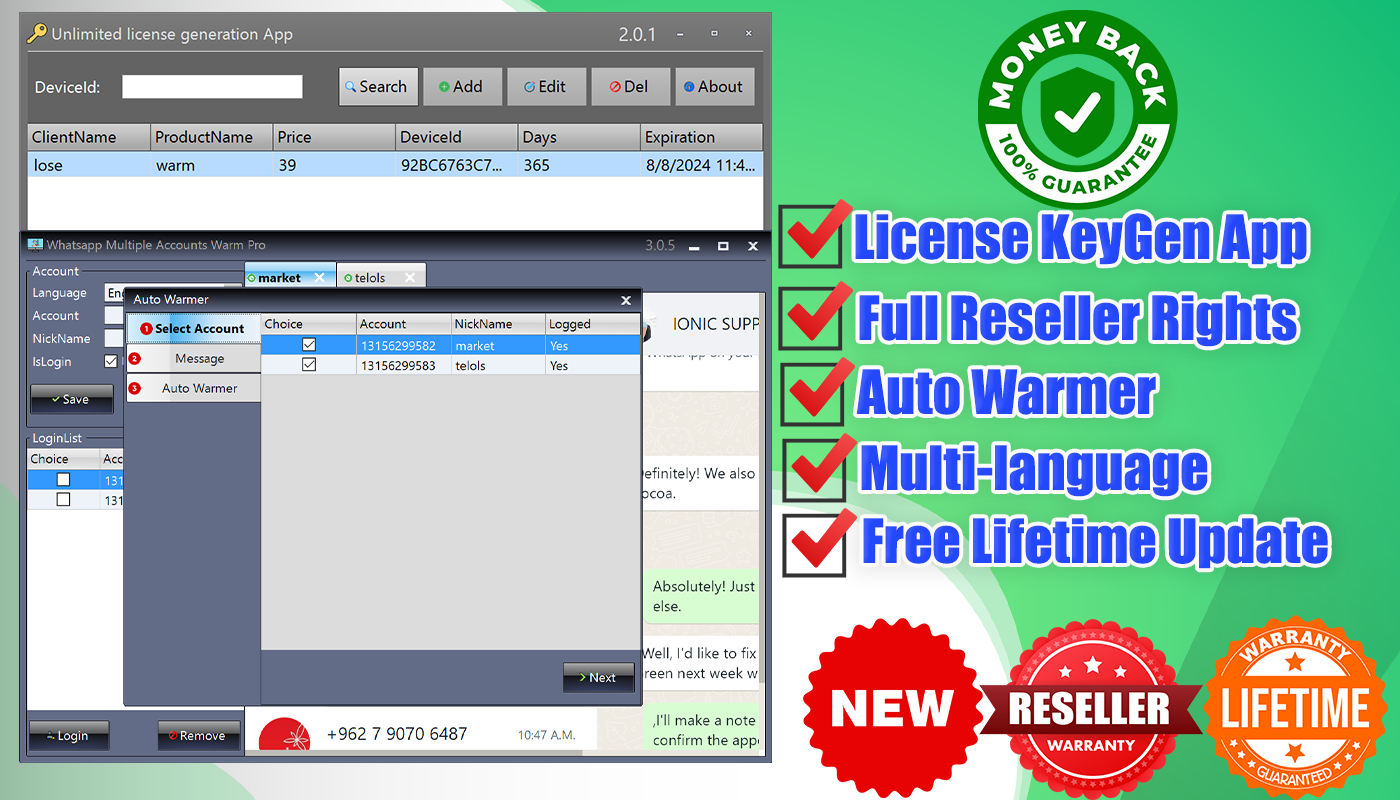Go to step 1 Select Account
The image size is (1400, 800).
193,328
